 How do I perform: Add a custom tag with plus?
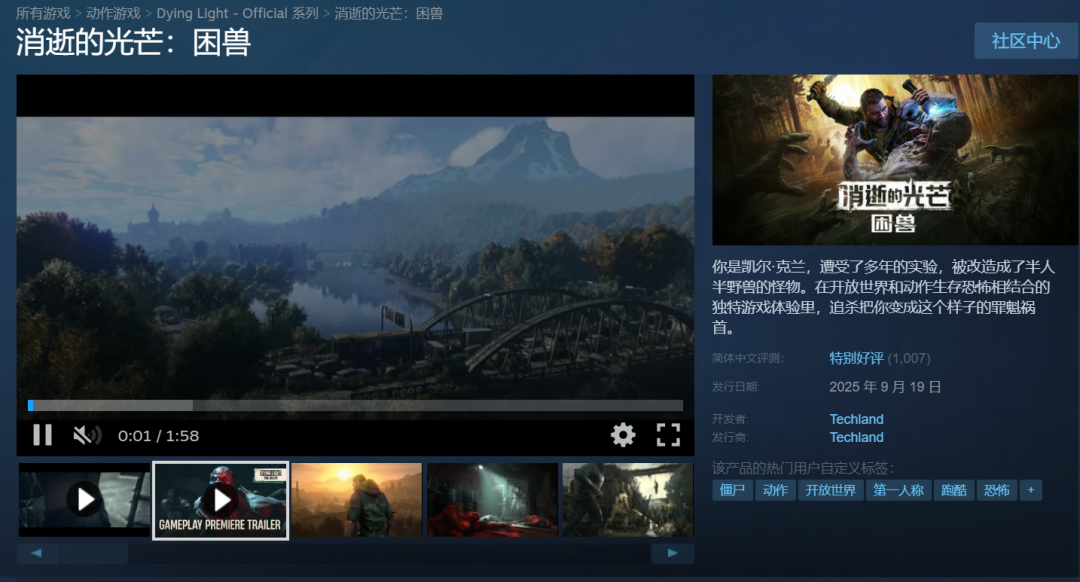(1031, 490)
